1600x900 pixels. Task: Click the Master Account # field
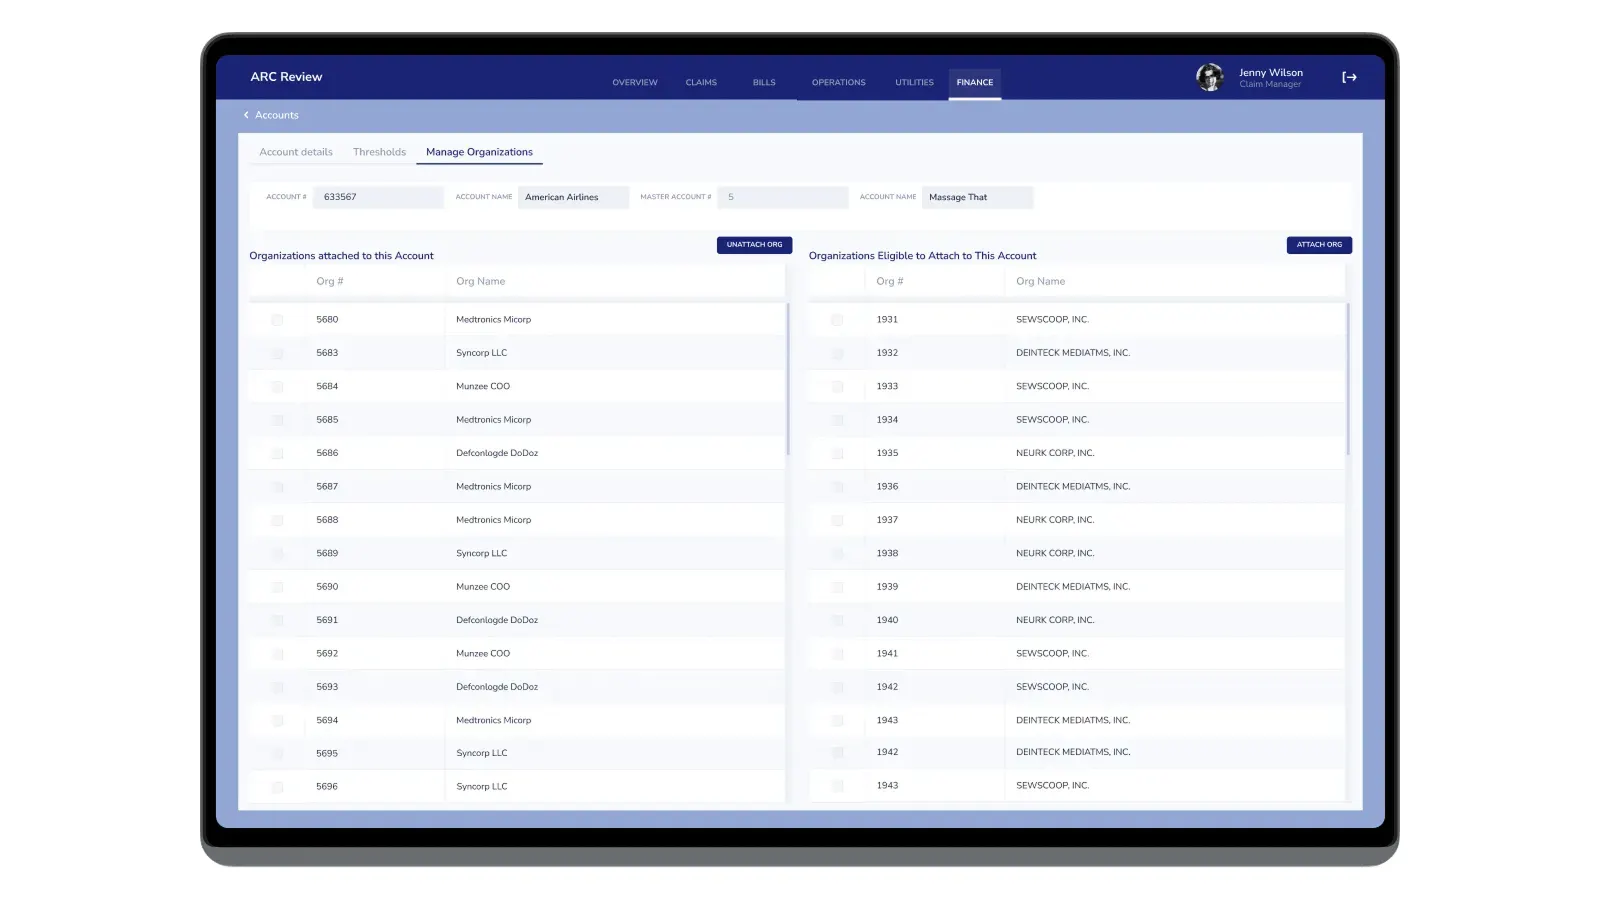click(782, 197)
